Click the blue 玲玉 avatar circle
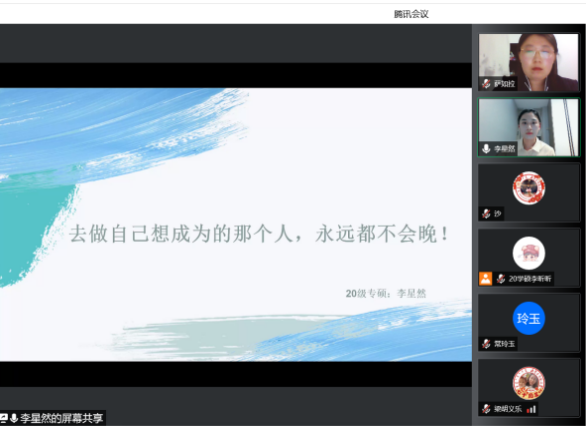 528,318
